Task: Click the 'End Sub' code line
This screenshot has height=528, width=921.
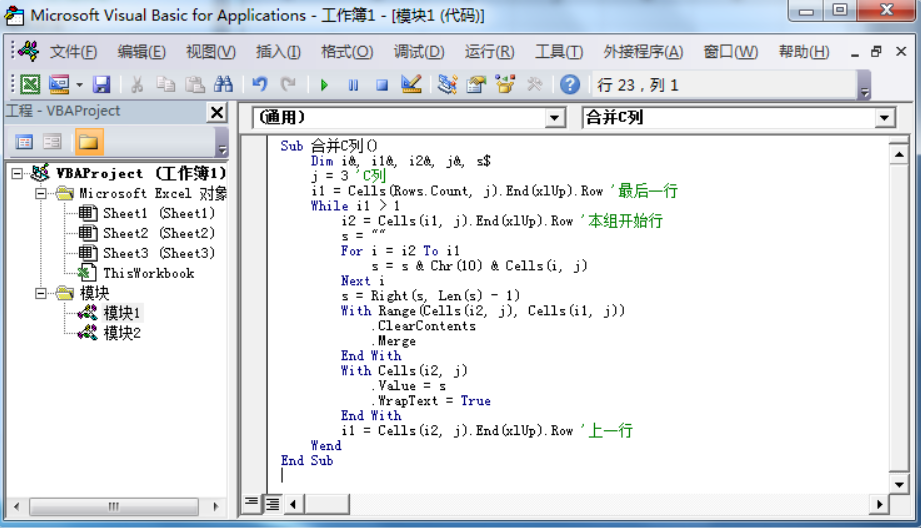Action: tap(307, 460)
